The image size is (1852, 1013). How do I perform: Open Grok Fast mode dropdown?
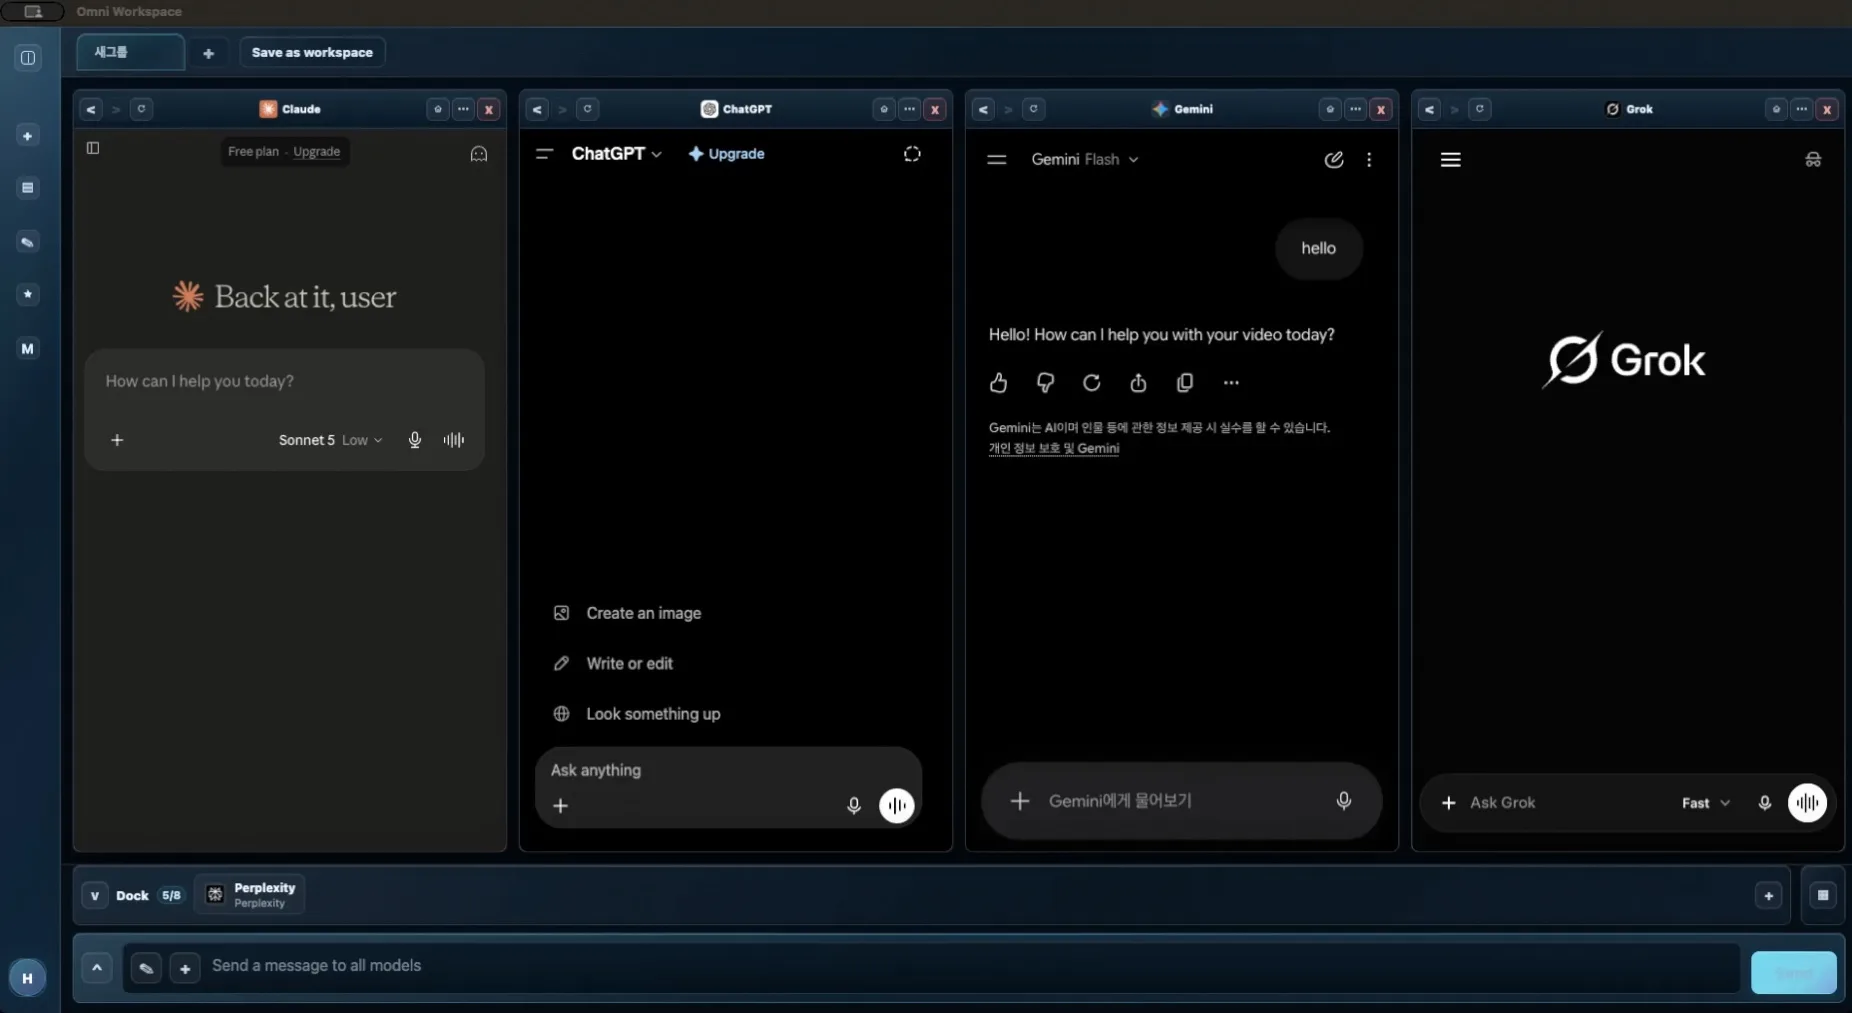point(1706,803)
